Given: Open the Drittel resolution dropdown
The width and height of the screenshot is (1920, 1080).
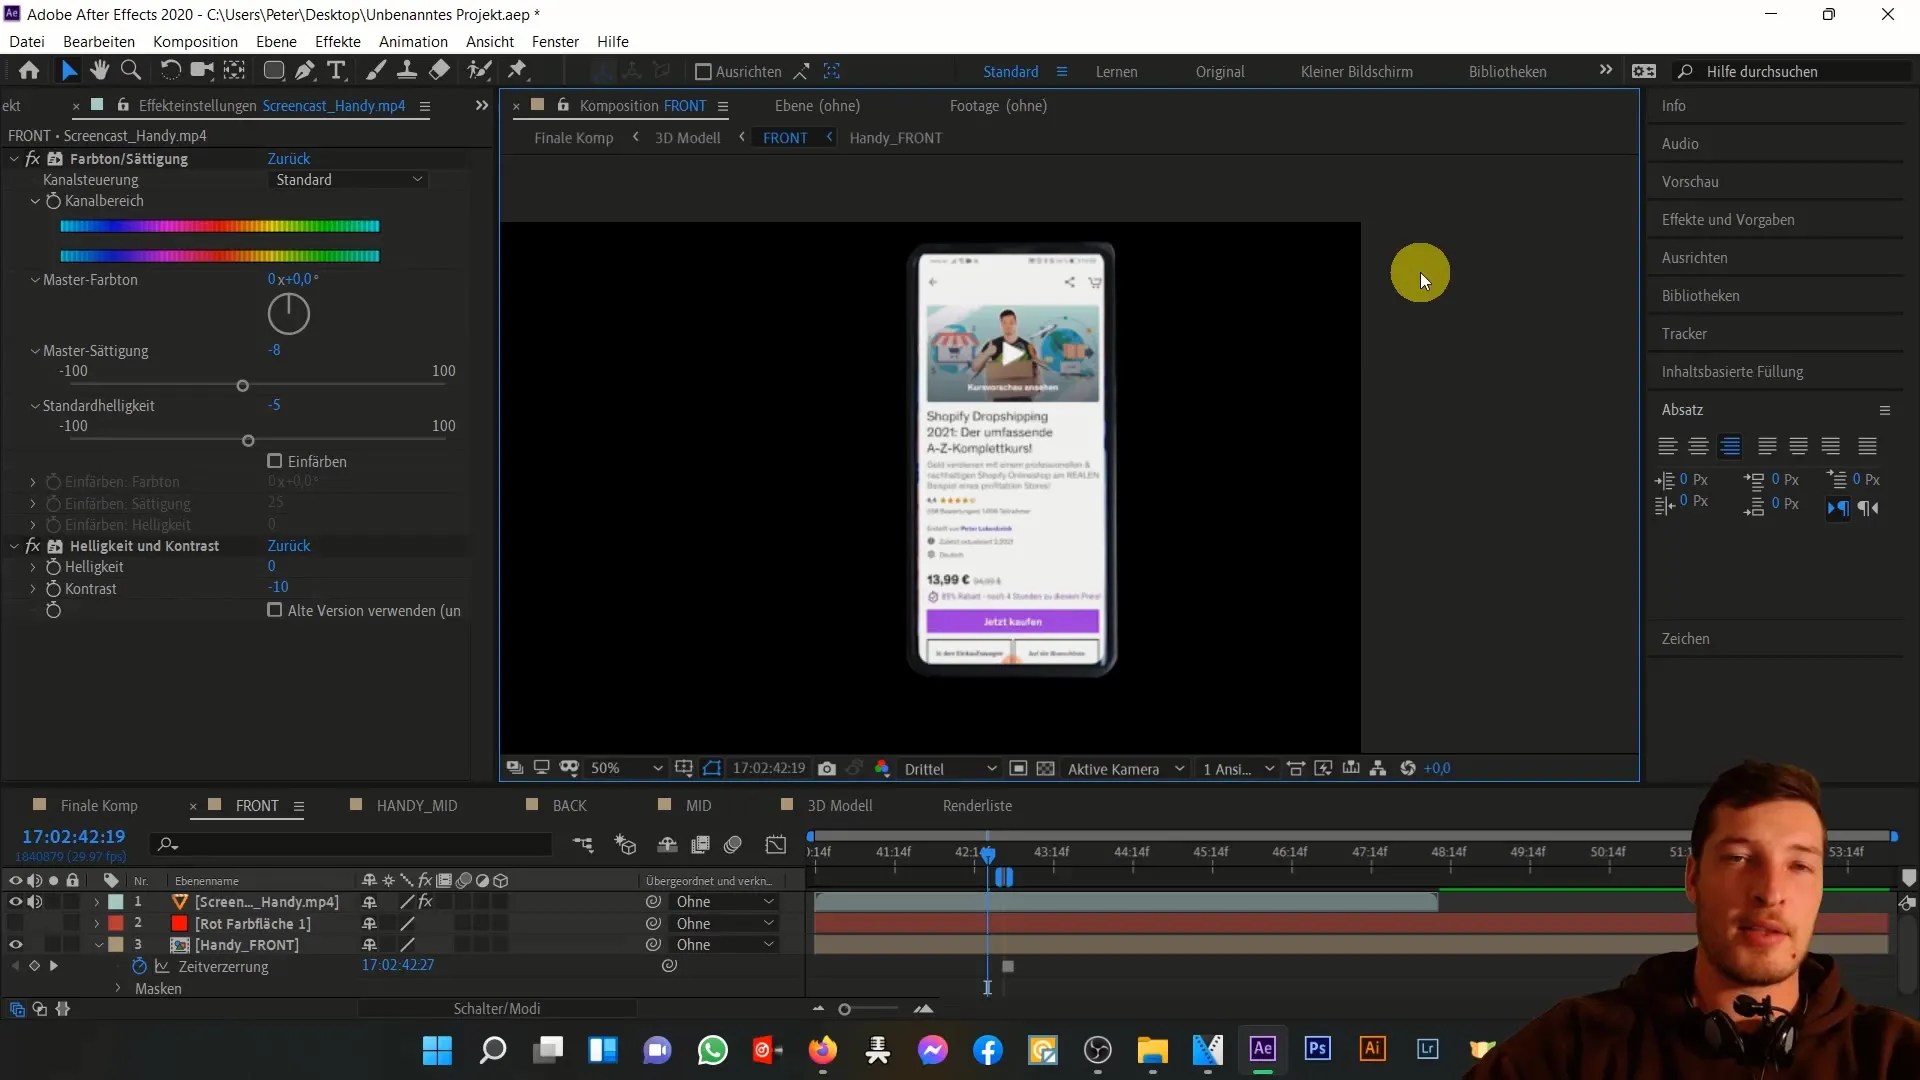Looking at the screenshot, I should pos(950,769).
